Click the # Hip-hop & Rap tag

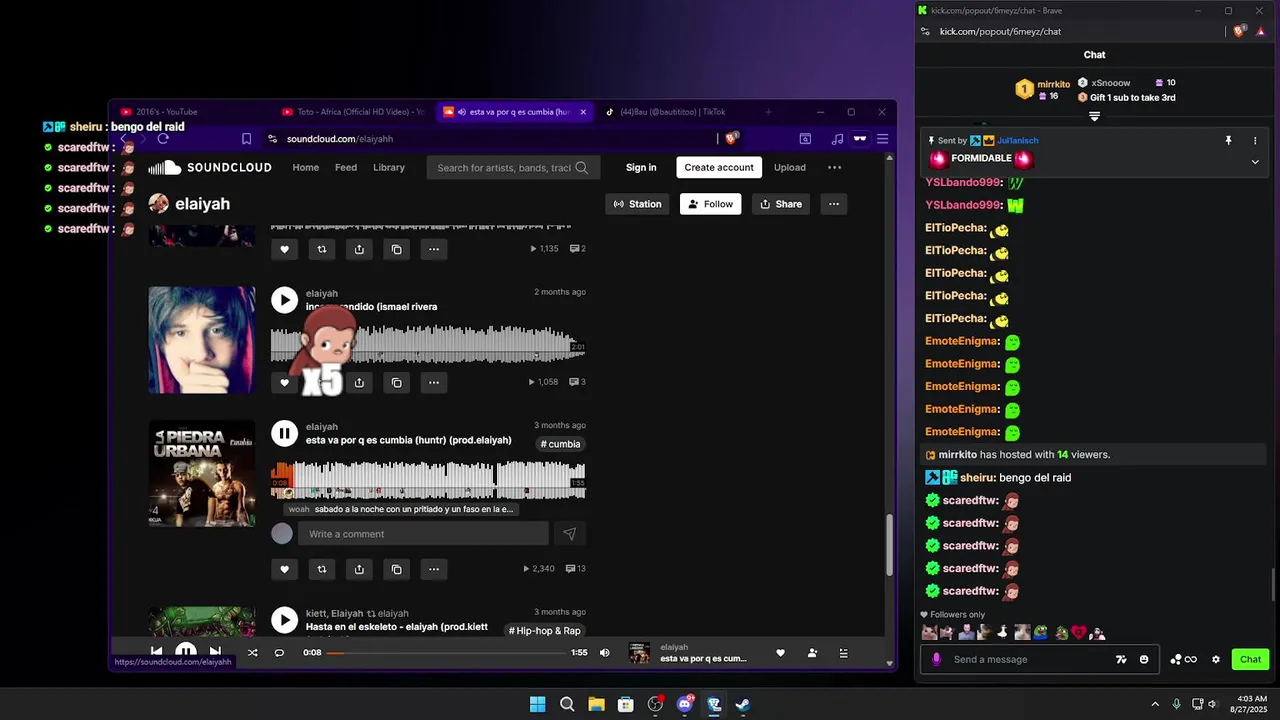coord(545,631)
